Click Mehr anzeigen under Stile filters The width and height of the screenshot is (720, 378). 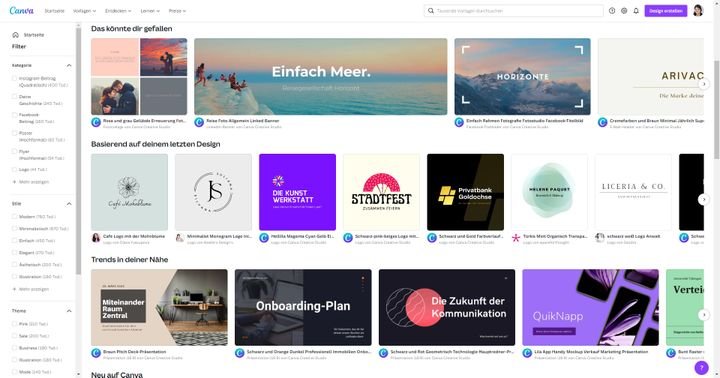34,289
